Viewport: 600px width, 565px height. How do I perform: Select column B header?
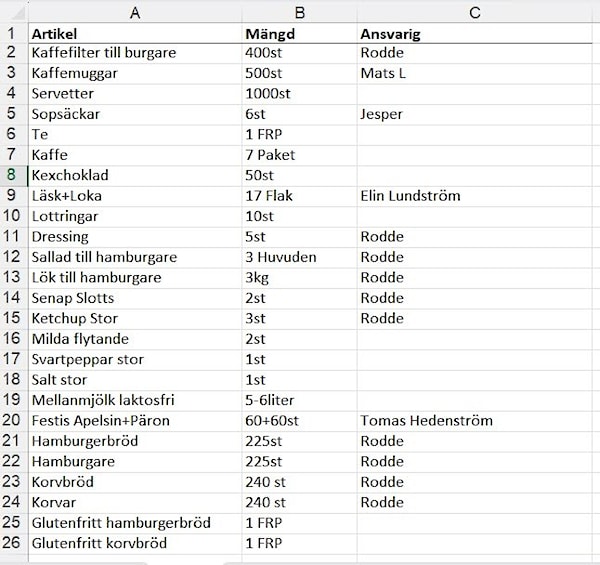pos(300,13)
